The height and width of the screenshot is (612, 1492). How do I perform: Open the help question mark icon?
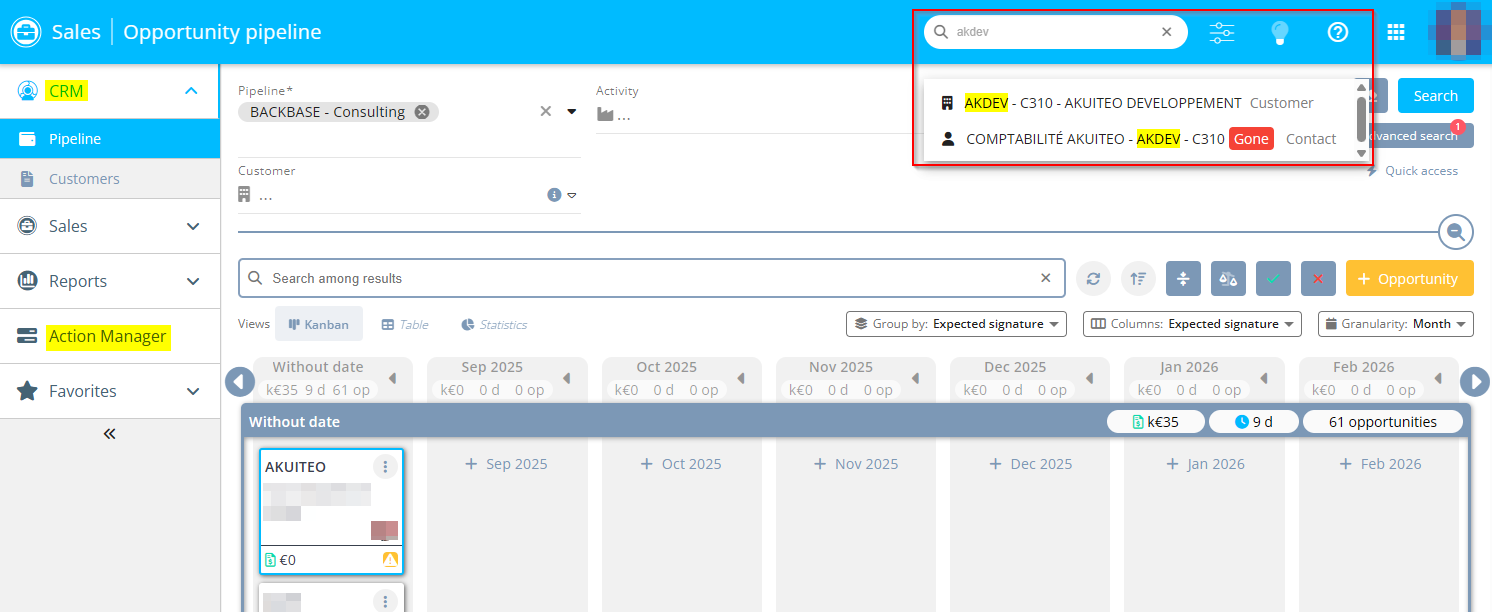tap(1338, 32)
